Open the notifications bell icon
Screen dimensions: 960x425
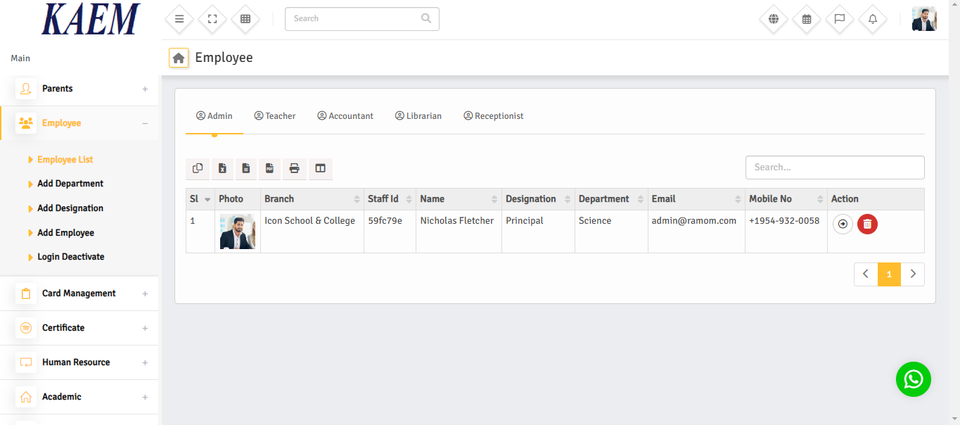click(x=872, y=19)
